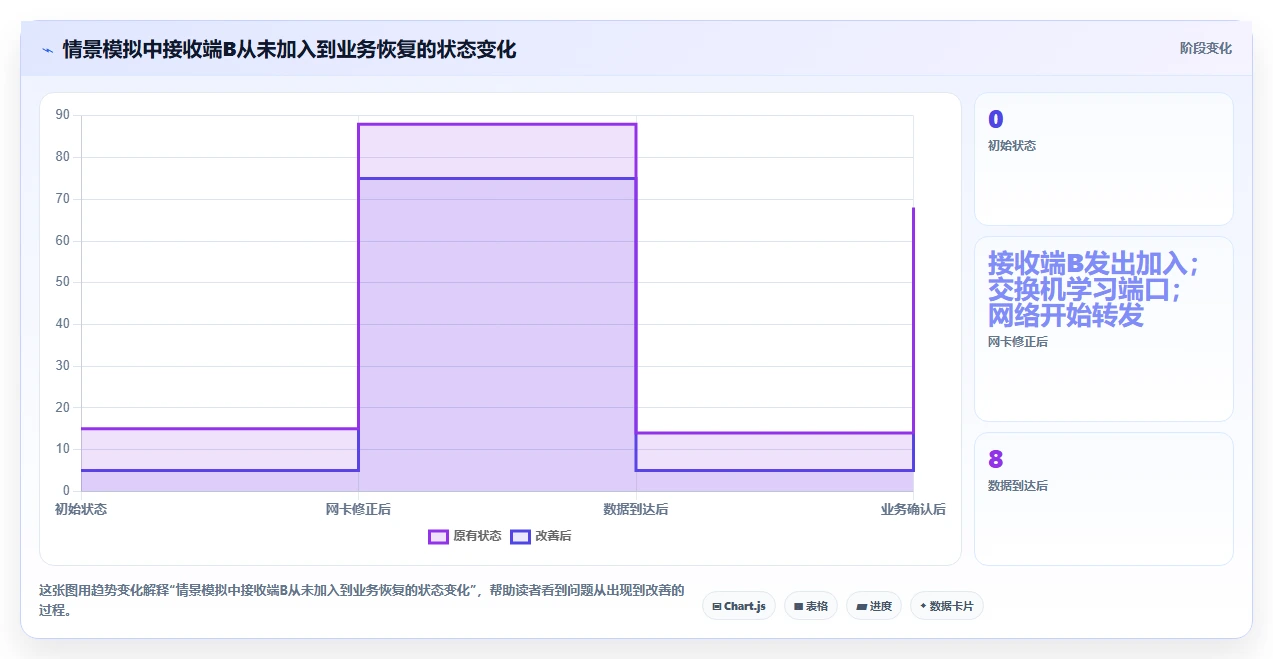This screenshot has width=1273, height=659.
Task: Select the 进度 tag
Action: [874, 606]
